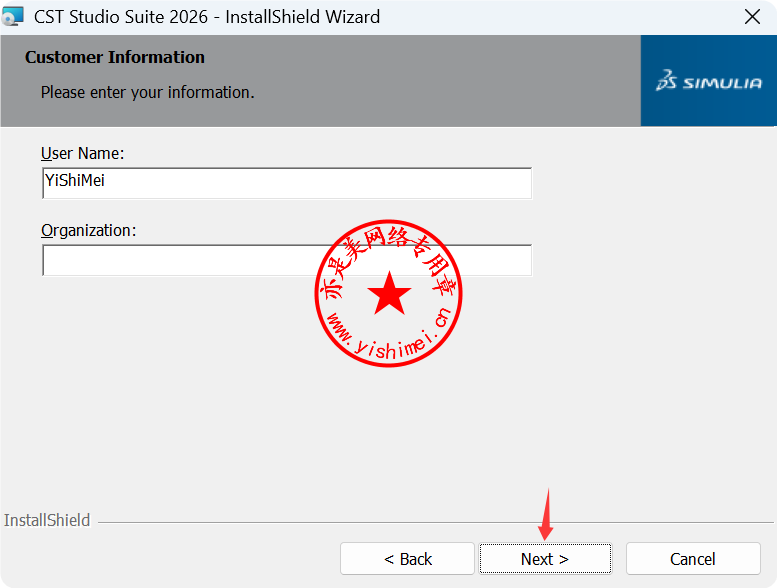Screen dimensions: 777x588
Task: Close the InstallShield Wizard window
Action: 752,17
